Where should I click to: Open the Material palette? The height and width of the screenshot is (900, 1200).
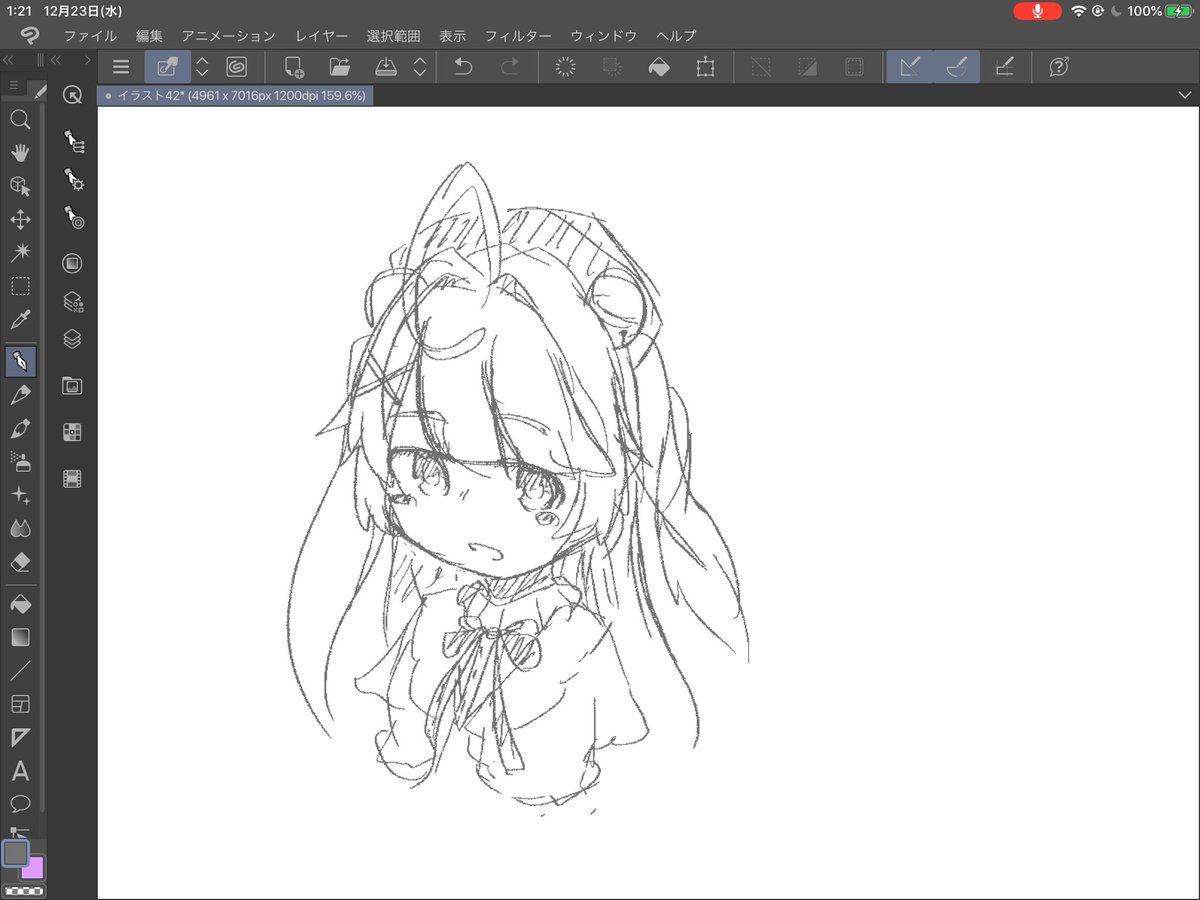pos(72,432)
